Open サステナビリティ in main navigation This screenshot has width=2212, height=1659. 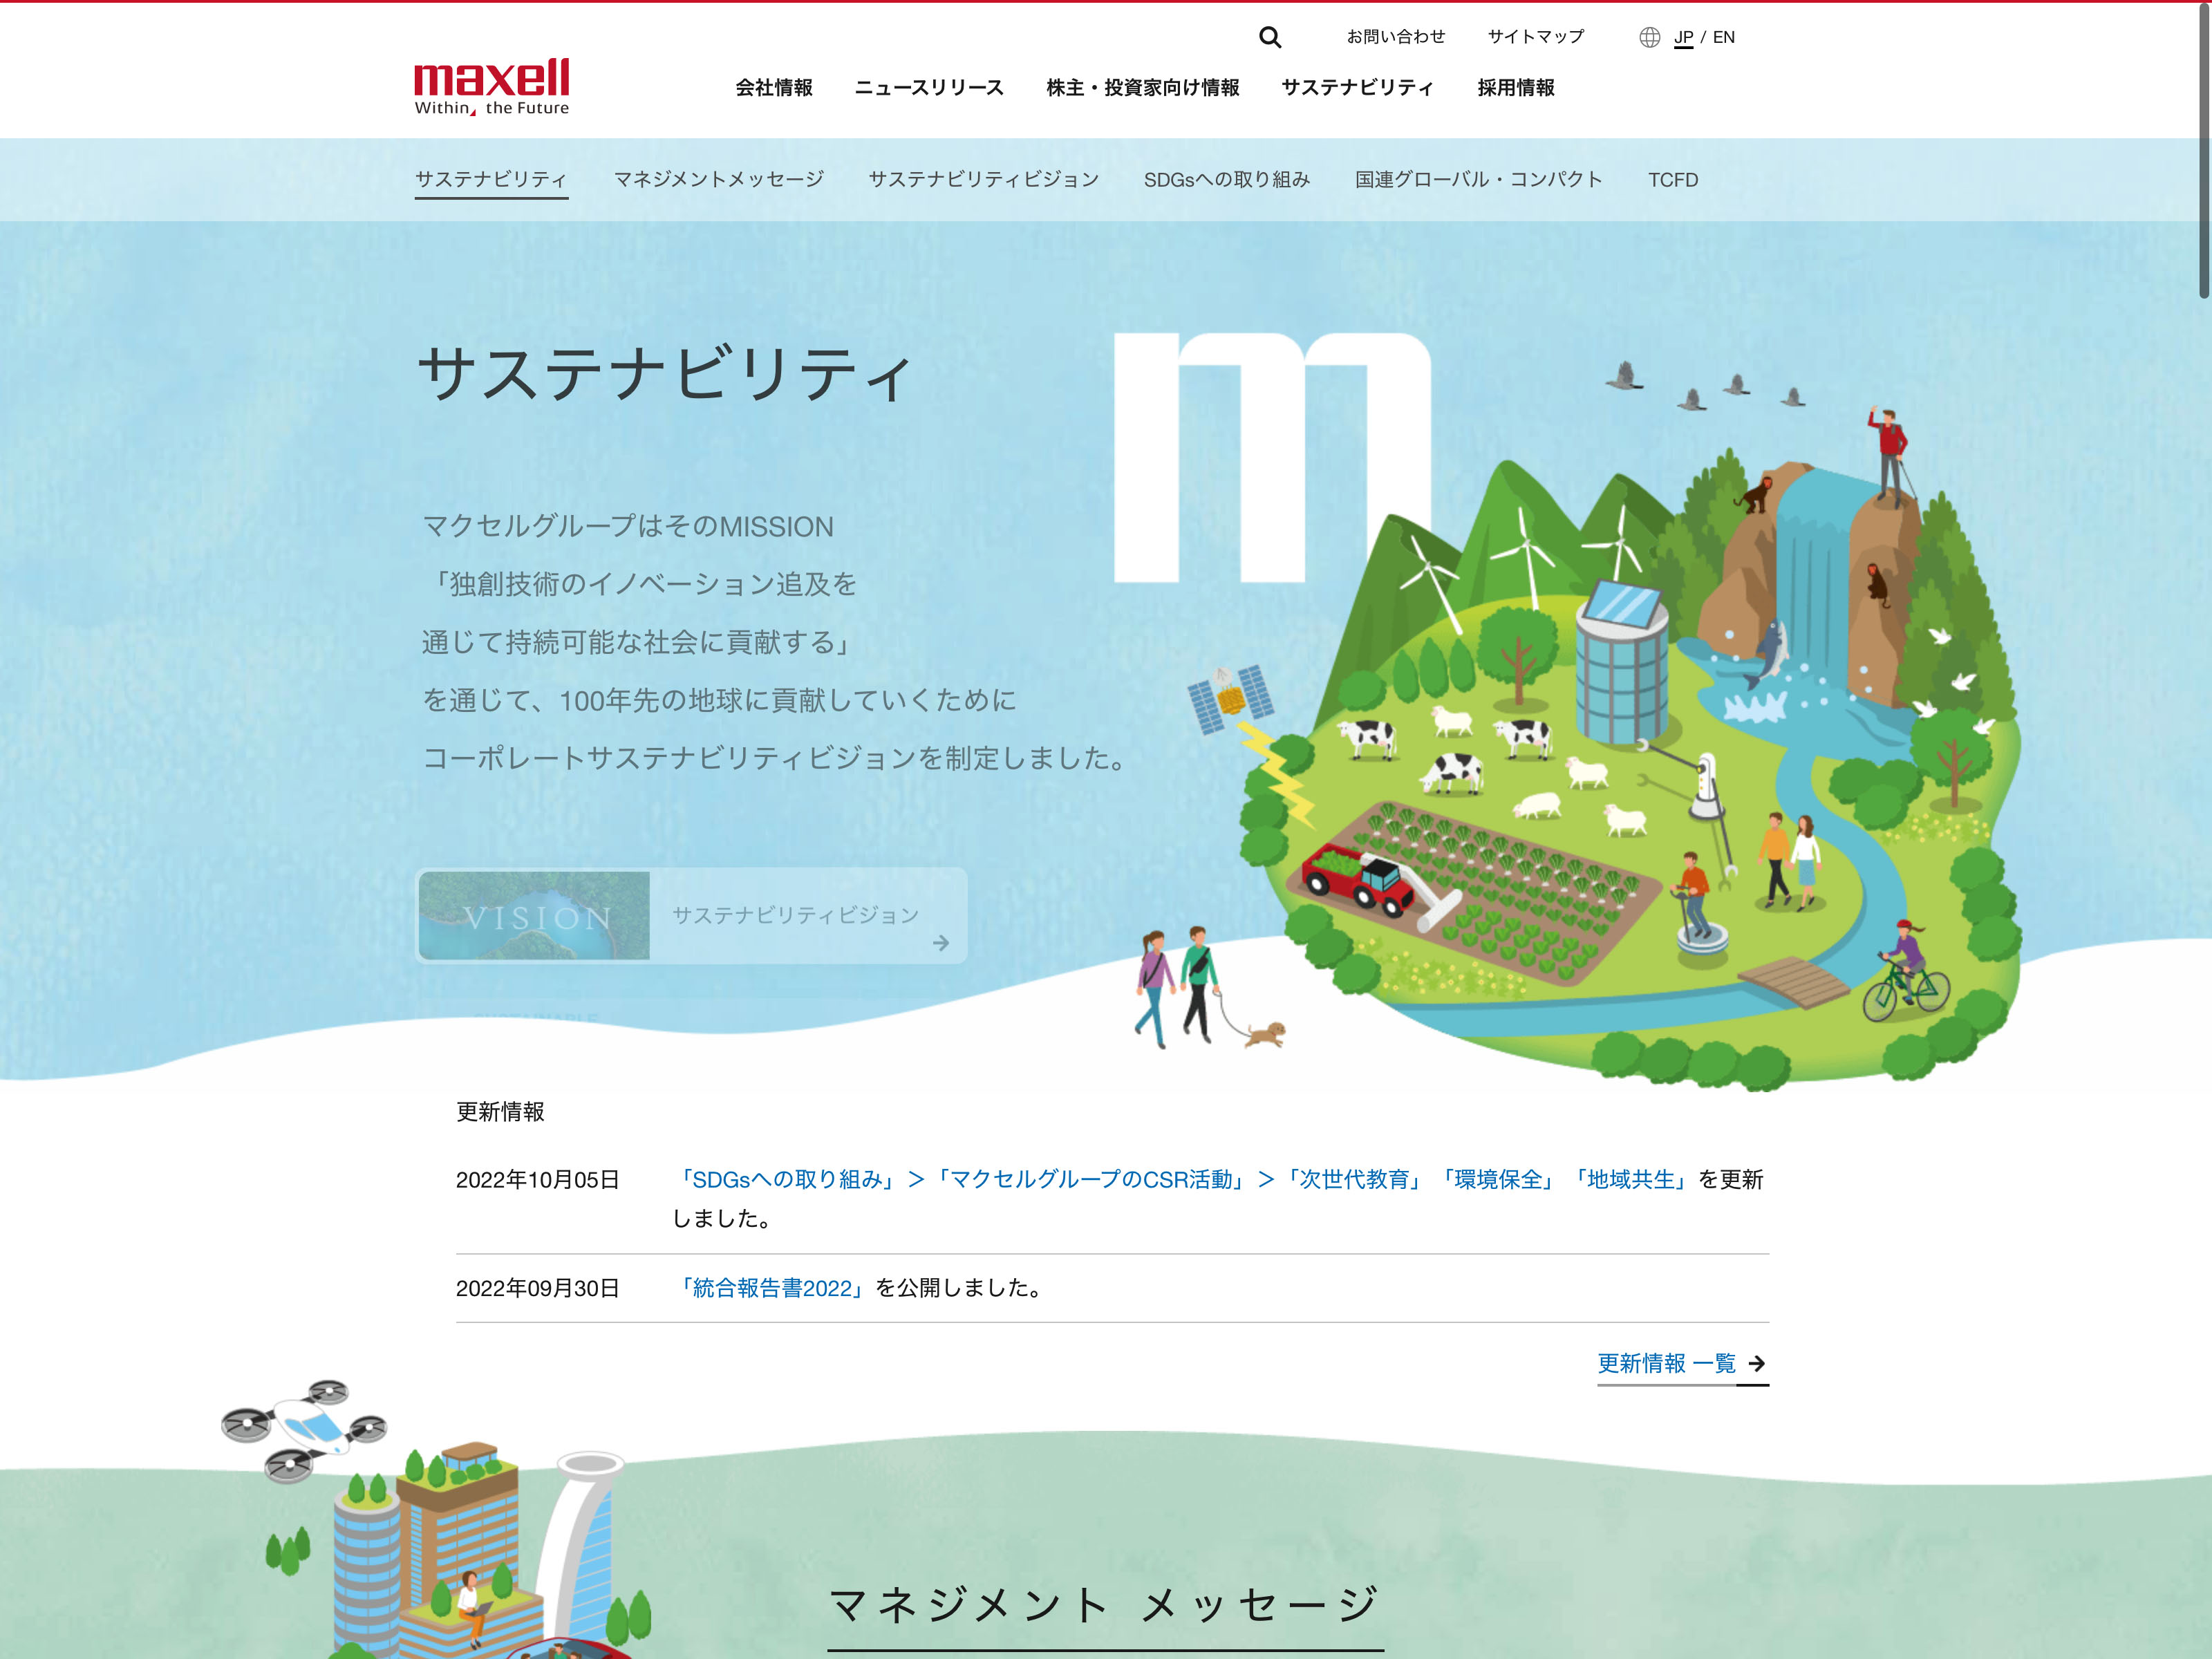(1357, 88)
